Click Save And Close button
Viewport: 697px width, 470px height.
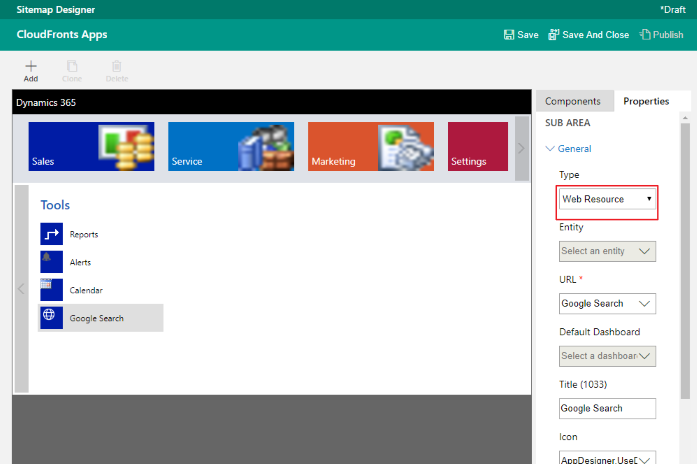click(589, 35)
